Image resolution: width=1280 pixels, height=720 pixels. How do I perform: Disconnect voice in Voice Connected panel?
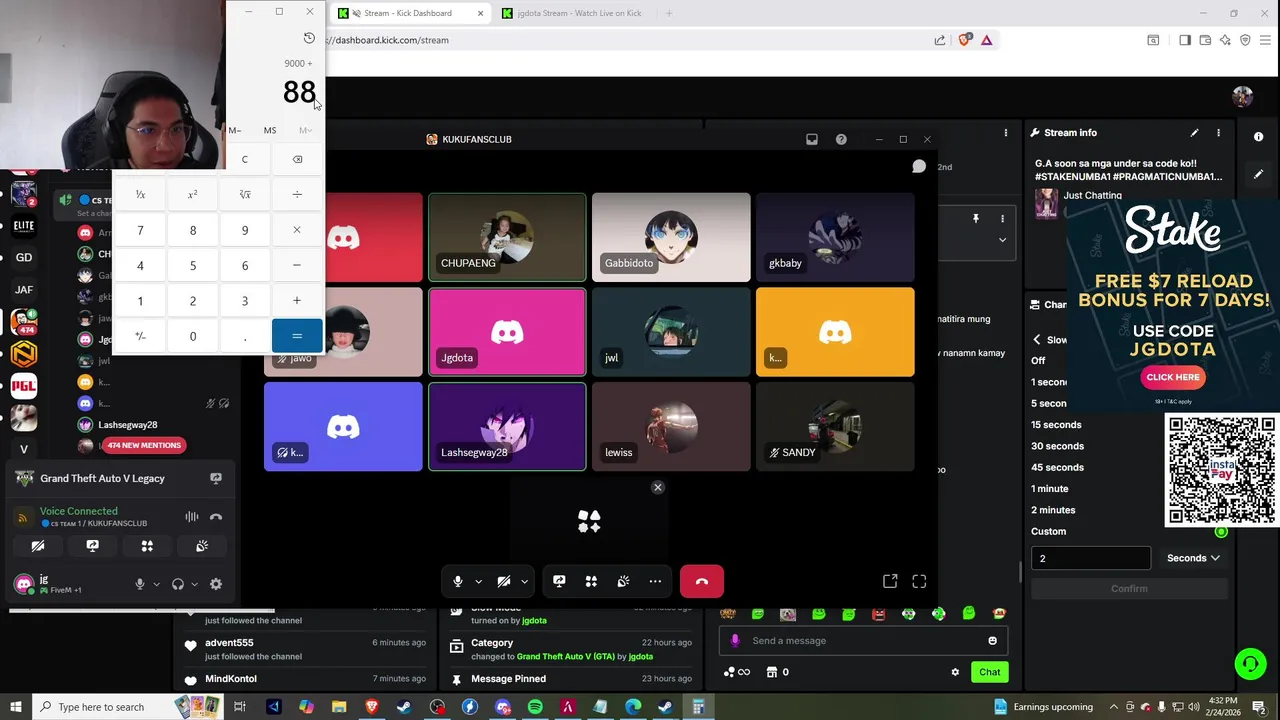(x=216, y=517)
